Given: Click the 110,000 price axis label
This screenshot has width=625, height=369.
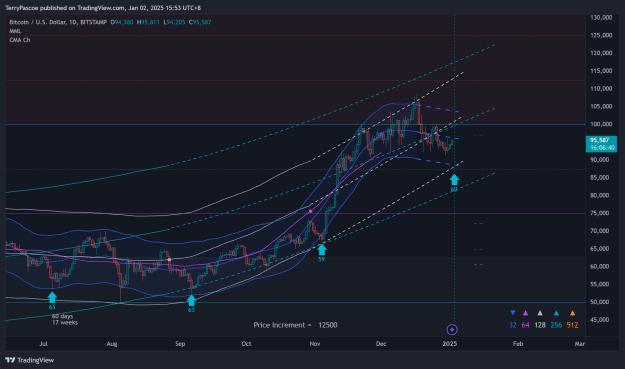Looking at the screenshot, I should coord(601,88).
